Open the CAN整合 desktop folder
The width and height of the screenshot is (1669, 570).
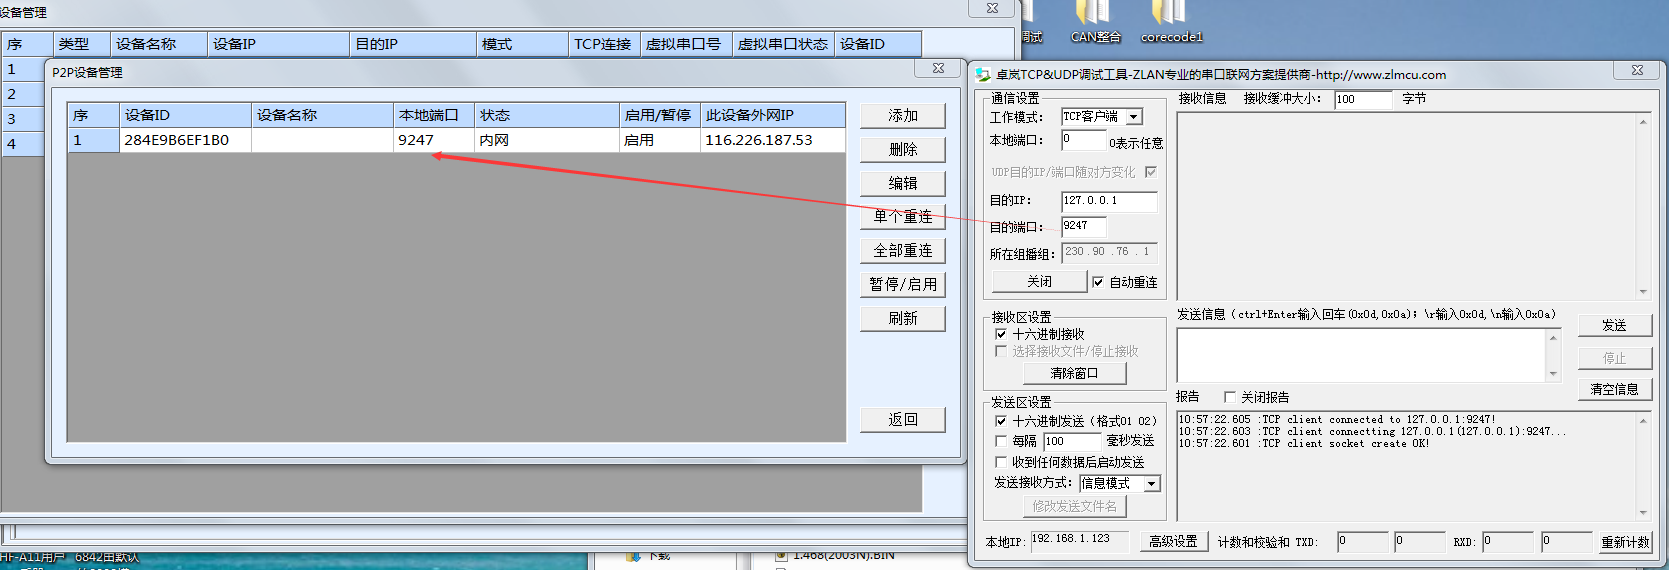1093,20
